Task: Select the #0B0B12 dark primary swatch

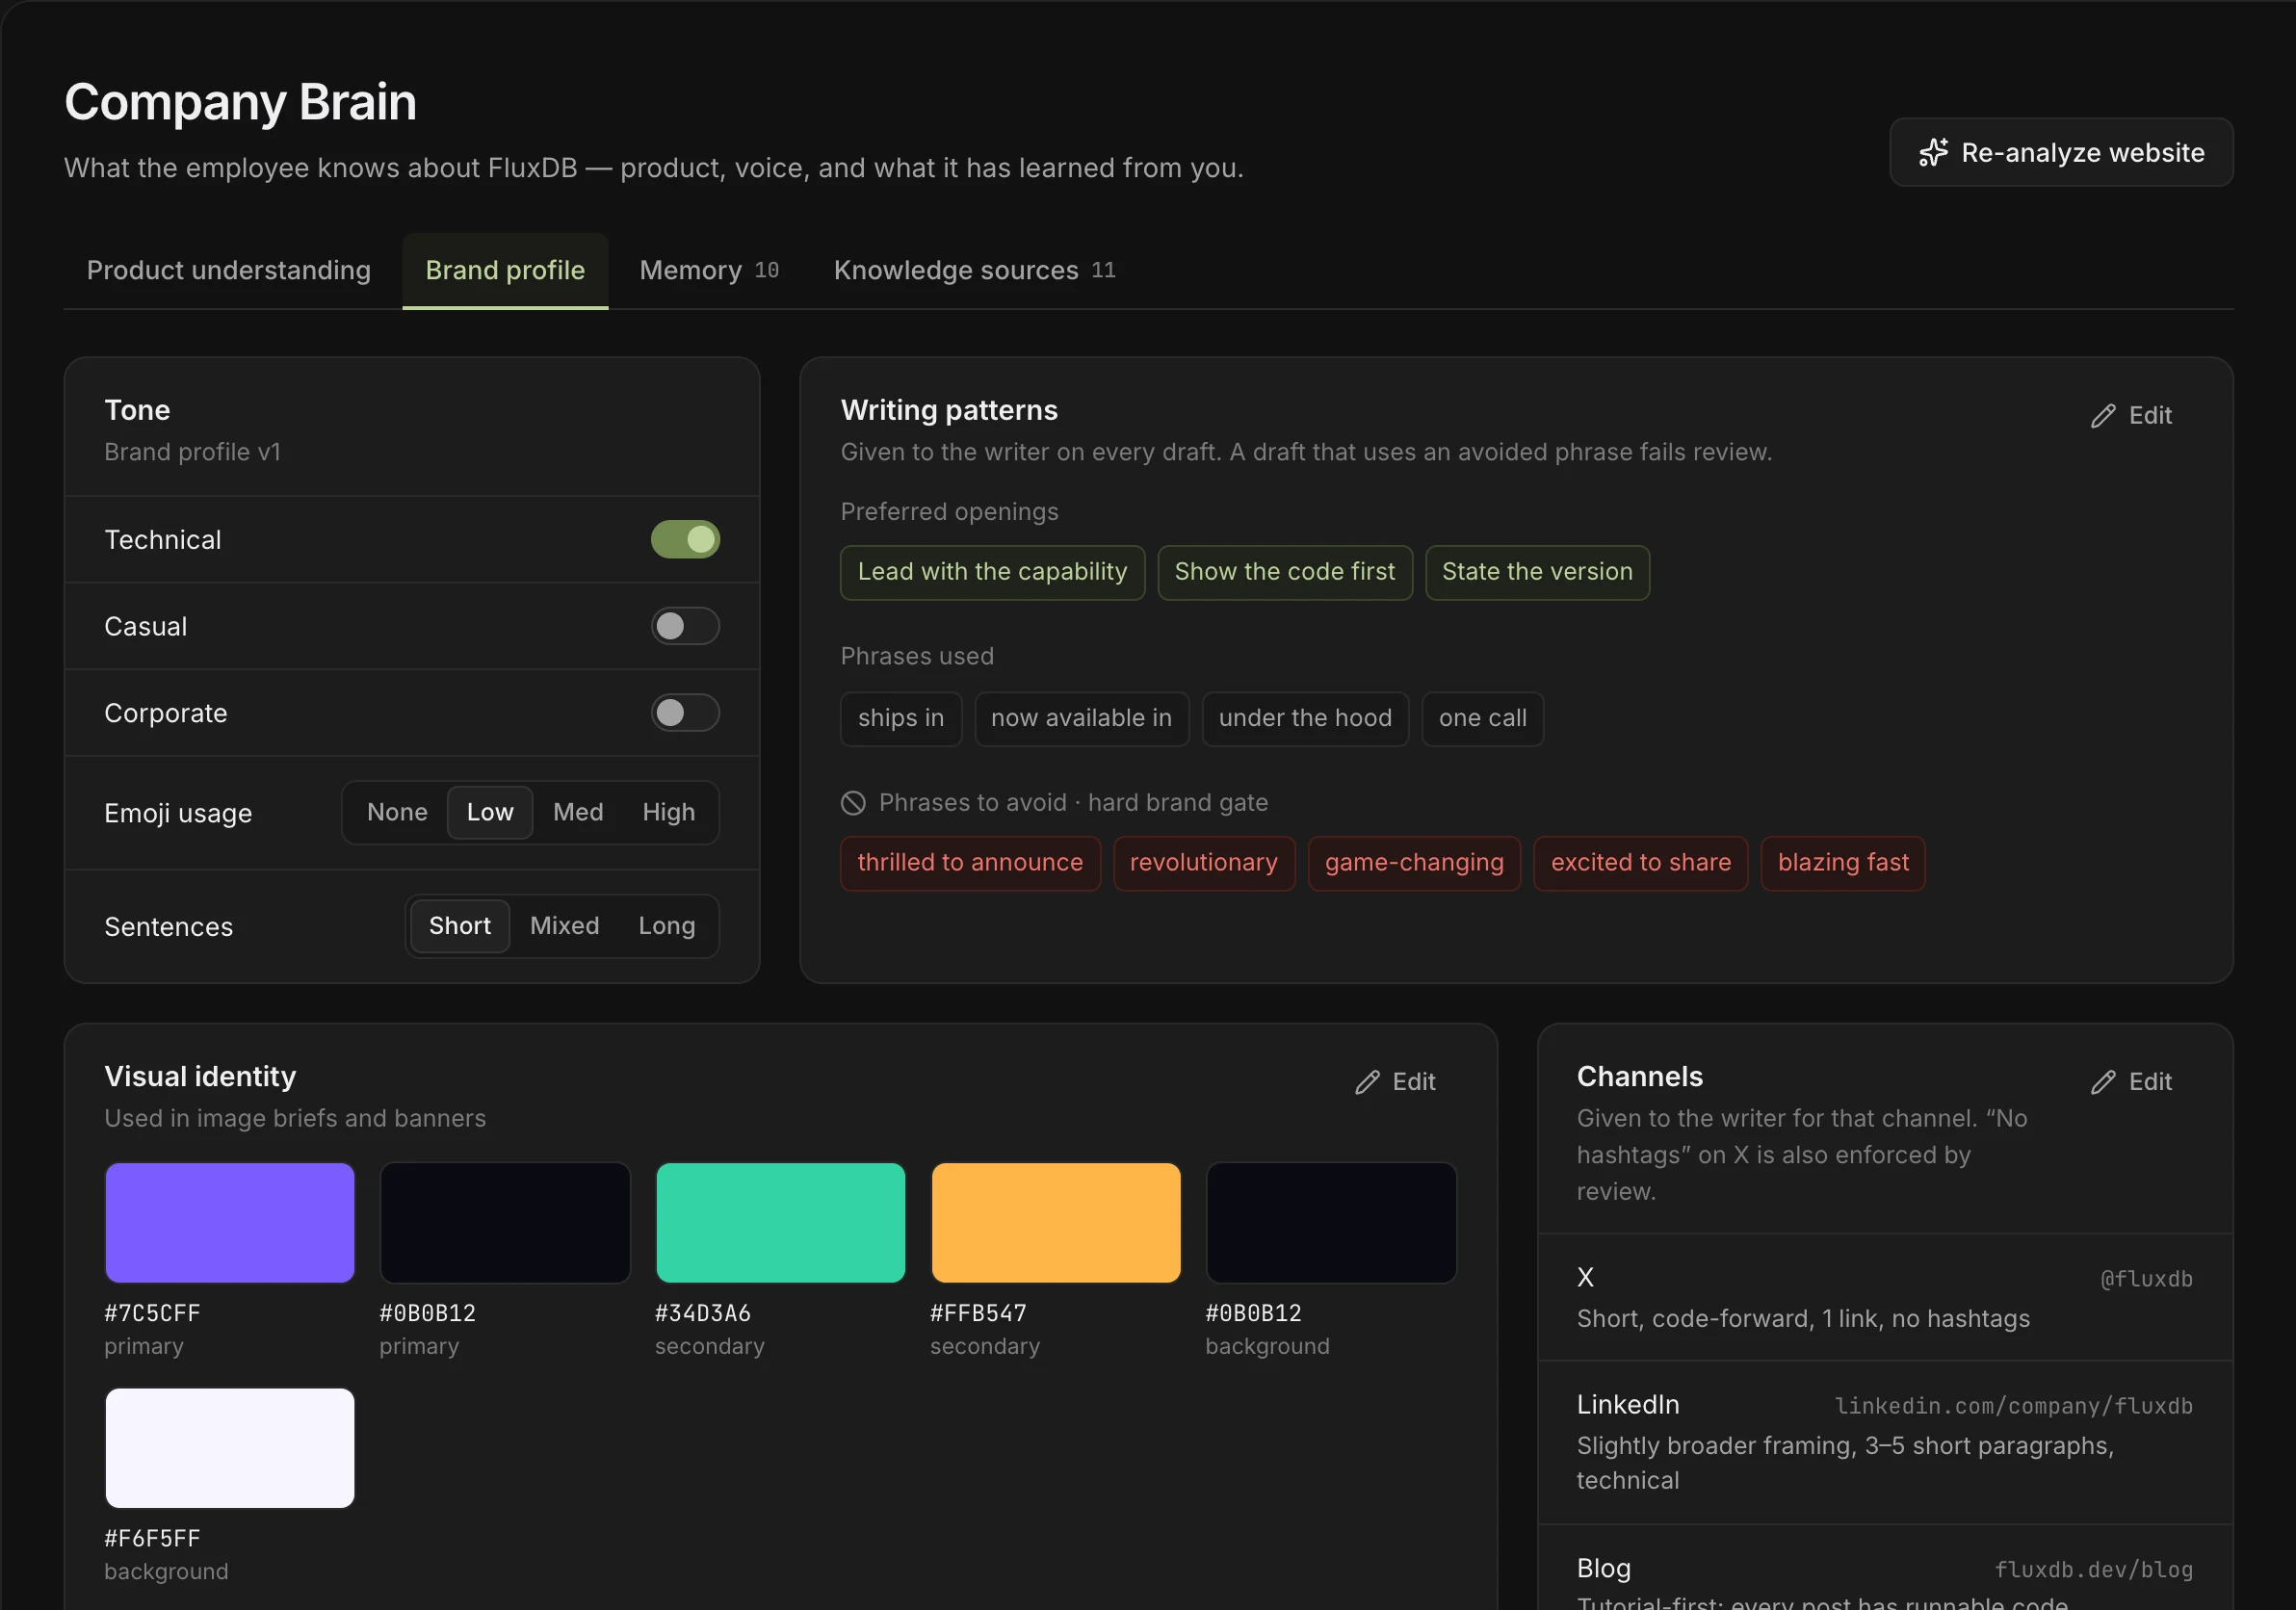Action: (x=505, y=1222)
